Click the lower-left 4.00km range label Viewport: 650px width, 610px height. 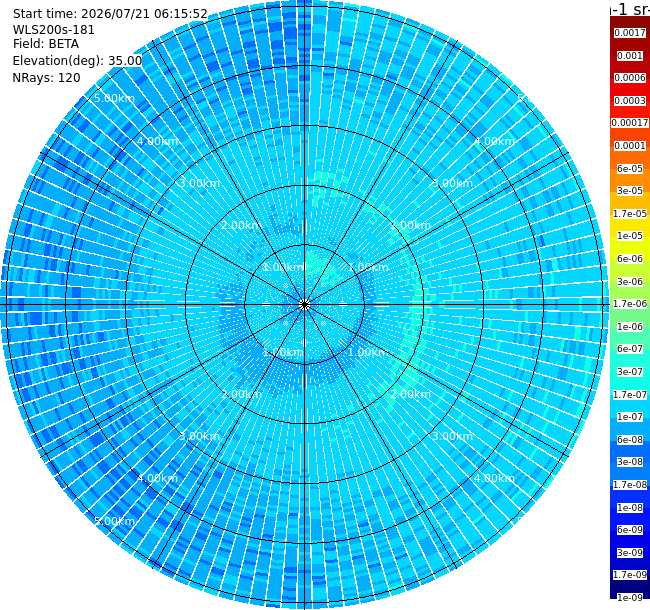[x=157, y=478]
